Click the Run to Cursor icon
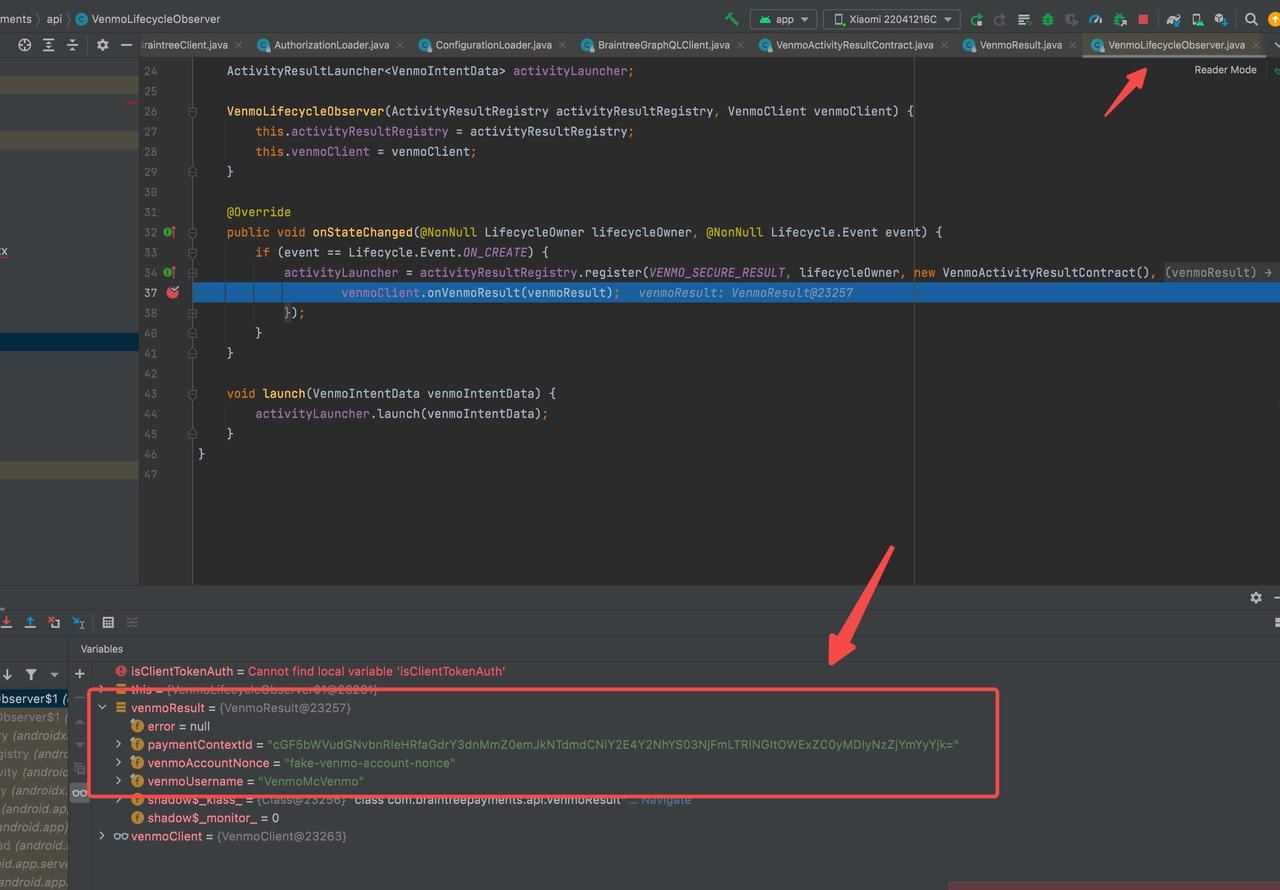 click(x=78, y=622)
